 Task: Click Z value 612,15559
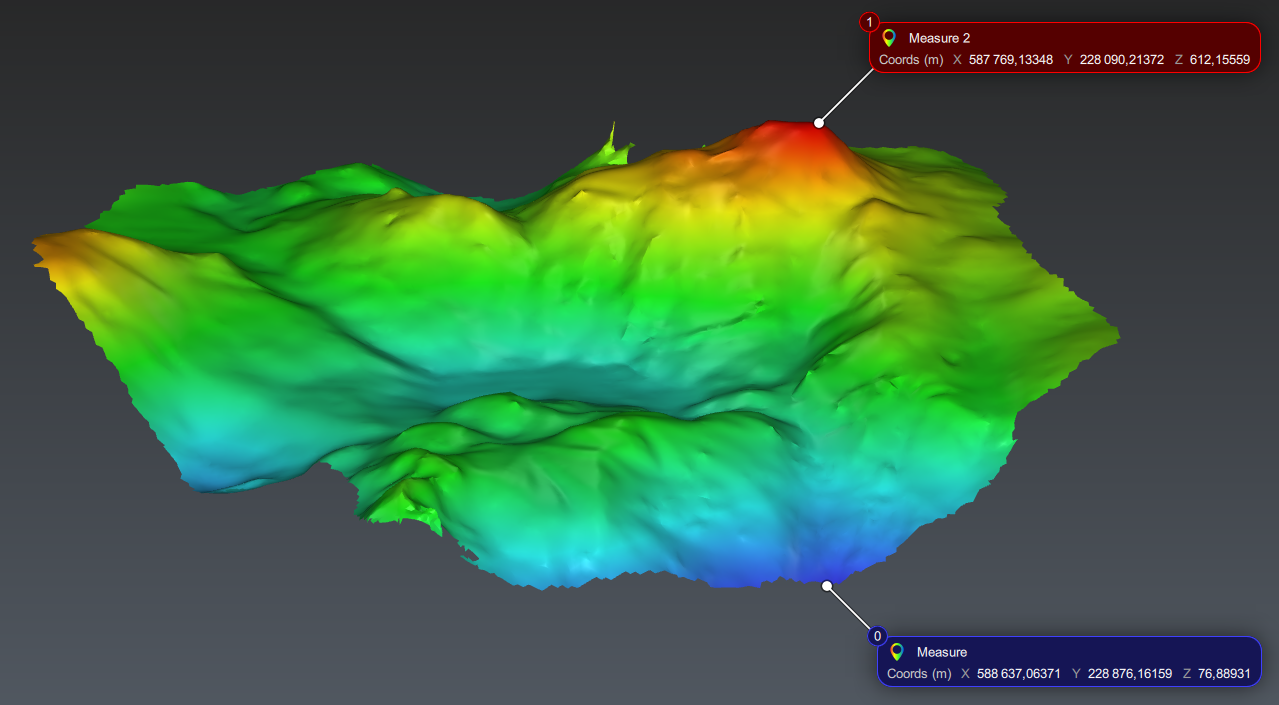pyautogui.click(x=1219, y=60)
